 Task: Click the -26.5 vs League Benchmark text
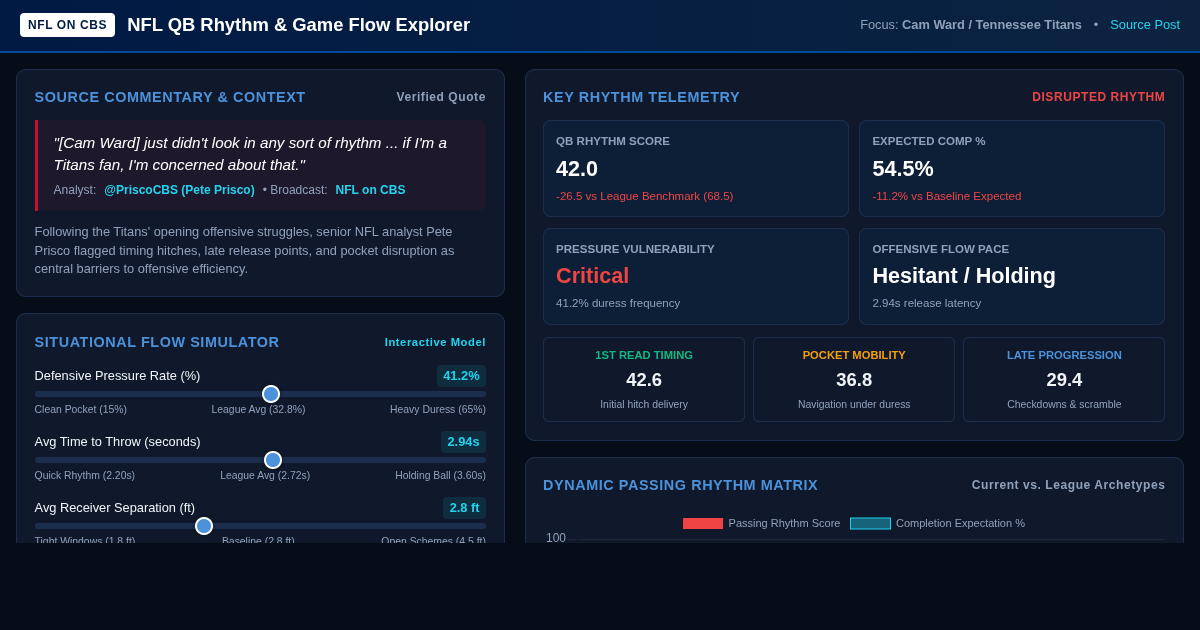tap(645, 196)
